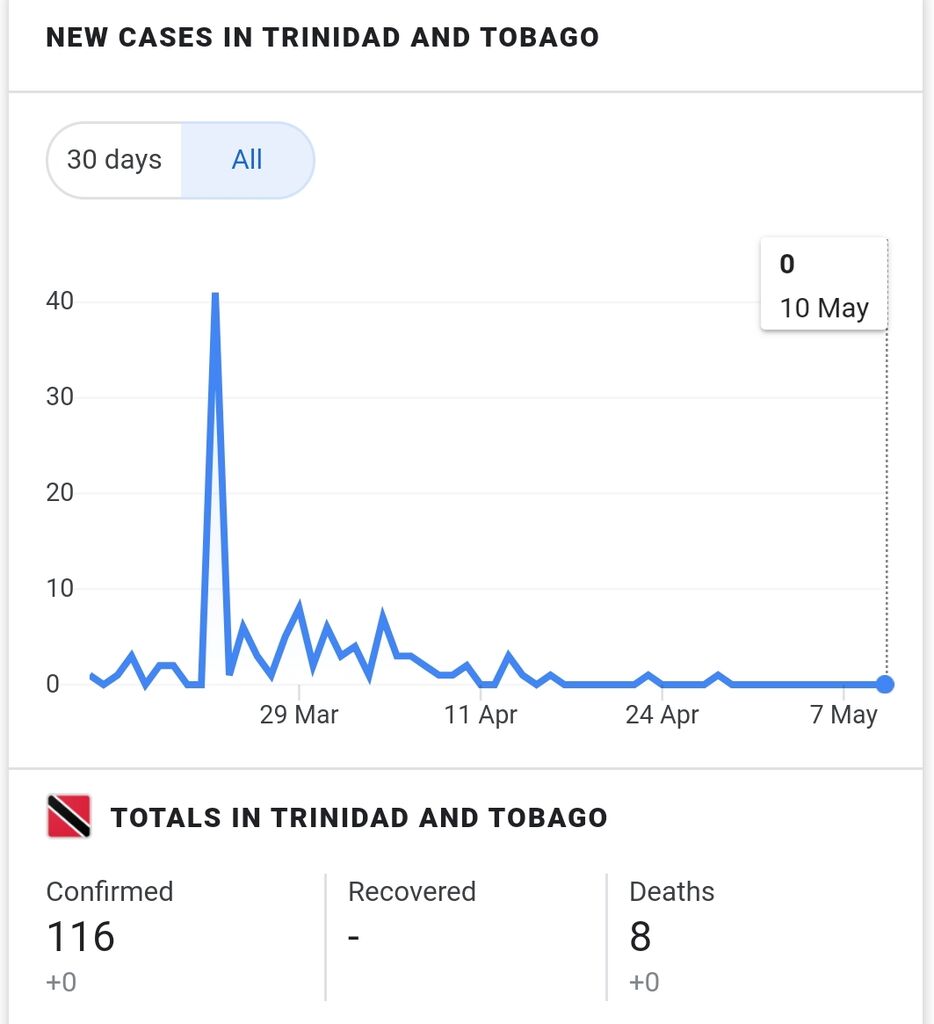Click the Recovered statistic label
Image resolution: width=934 pixels, height=1024 pixels.
[x=411, y=891]
